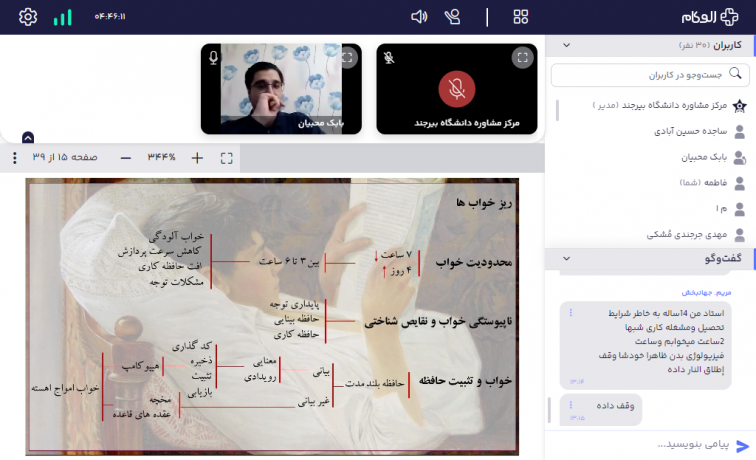Click the search magnifier icon in users

tap(735, 73)
